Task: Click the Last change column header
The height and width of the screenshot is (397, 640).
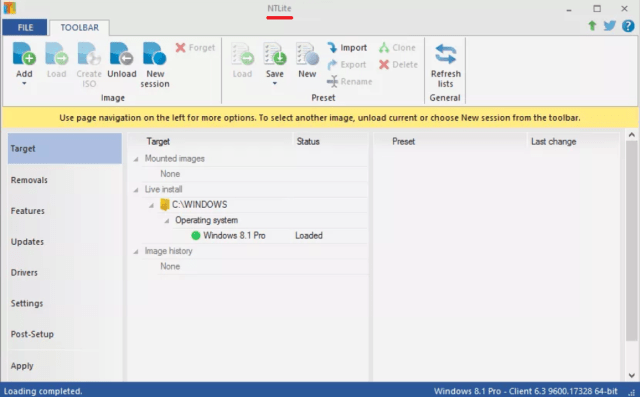Action: [553, 142]
